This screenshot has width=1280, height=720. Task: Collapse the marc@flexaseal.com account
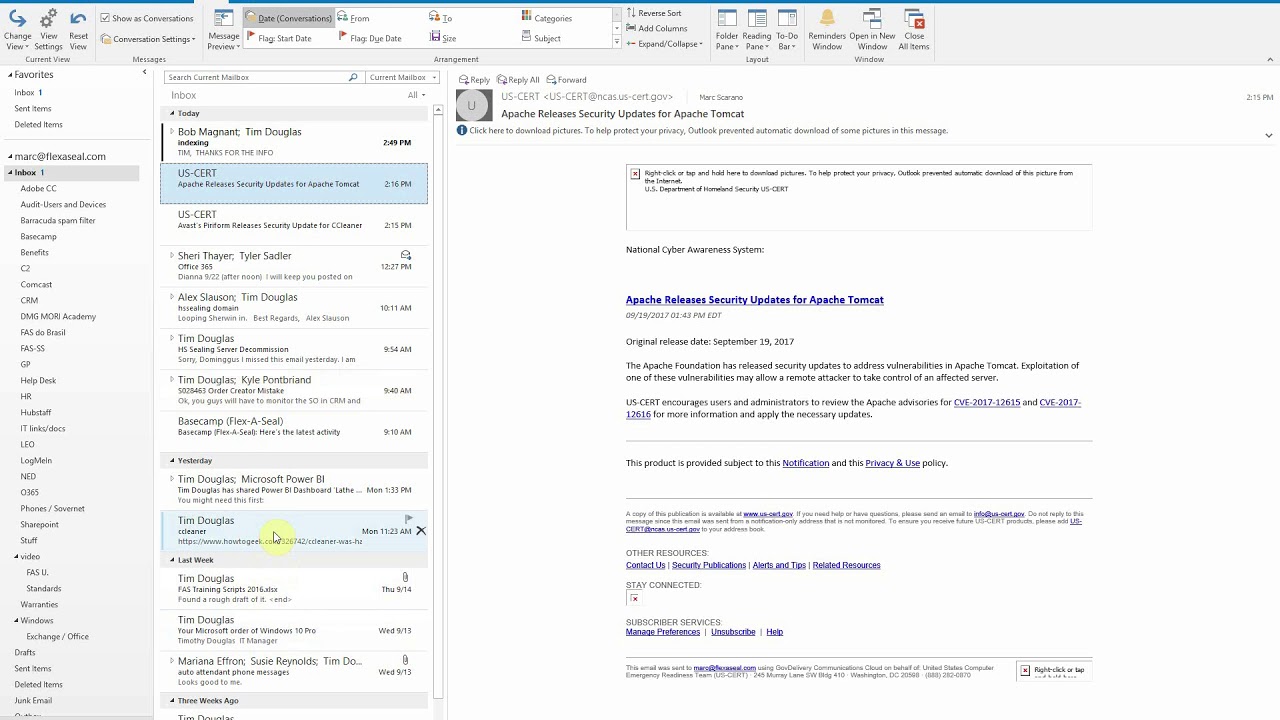tap(10, 157)
